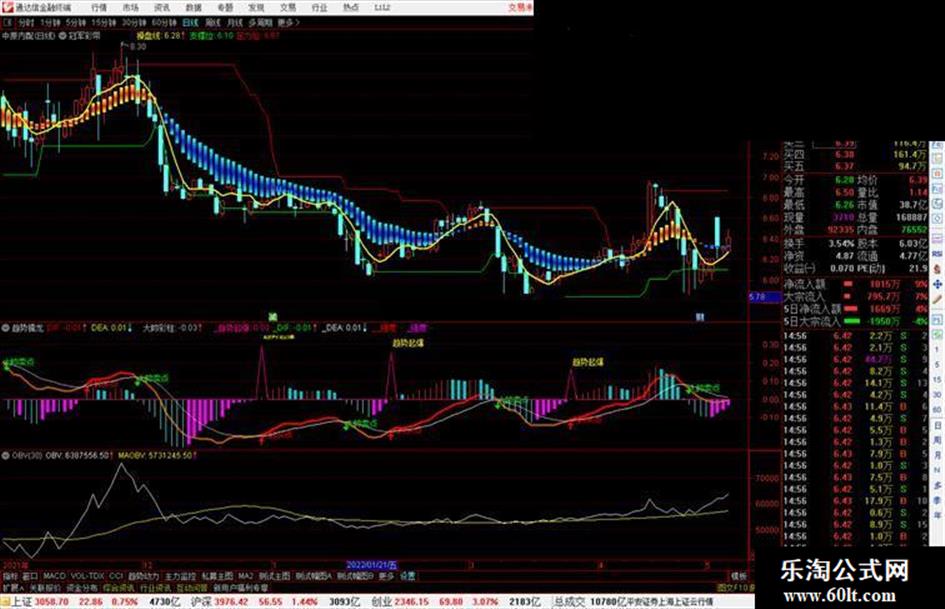Open the 多周期 view tab
The height and width of the screenshot is (609, 945).
pyautogui.click(x=260, y=23)
